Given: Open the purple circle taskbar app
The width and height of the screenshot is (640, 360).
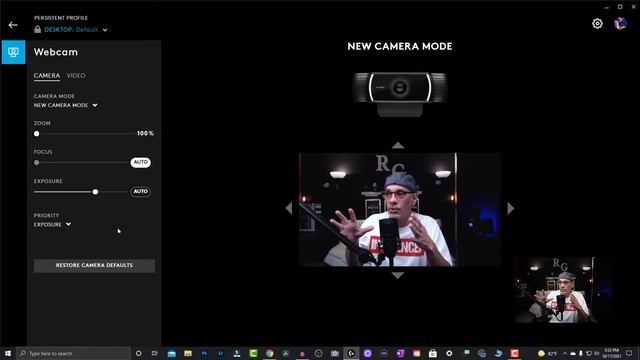Looking at the screenshot, I should pyautogui.click(x=367, y=353).
